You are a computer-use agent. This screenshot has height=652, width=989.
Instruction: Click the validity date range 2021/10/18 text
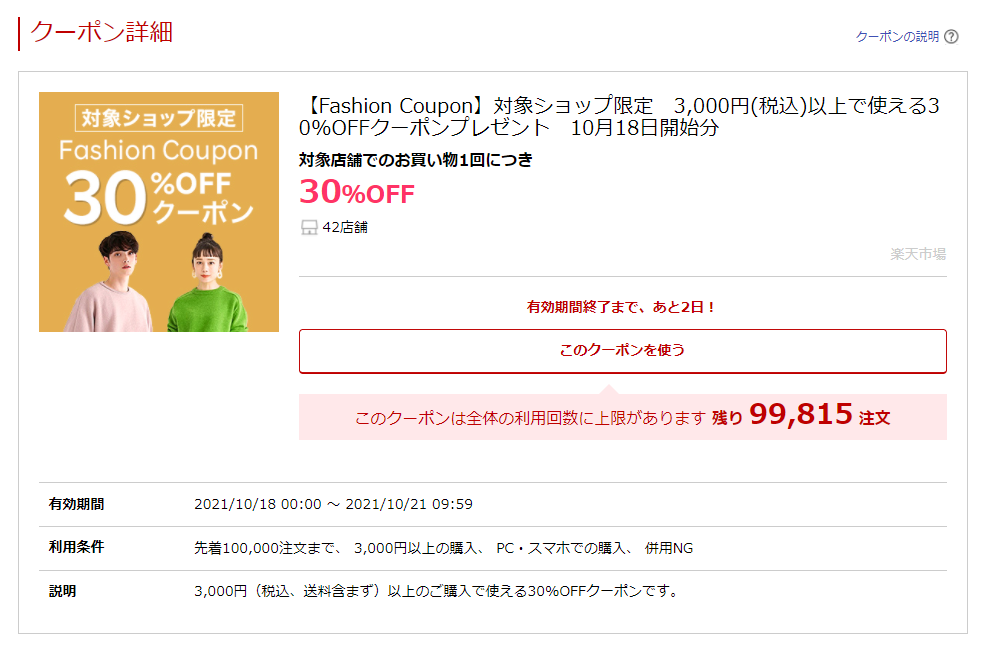click(x=333, y=504)
